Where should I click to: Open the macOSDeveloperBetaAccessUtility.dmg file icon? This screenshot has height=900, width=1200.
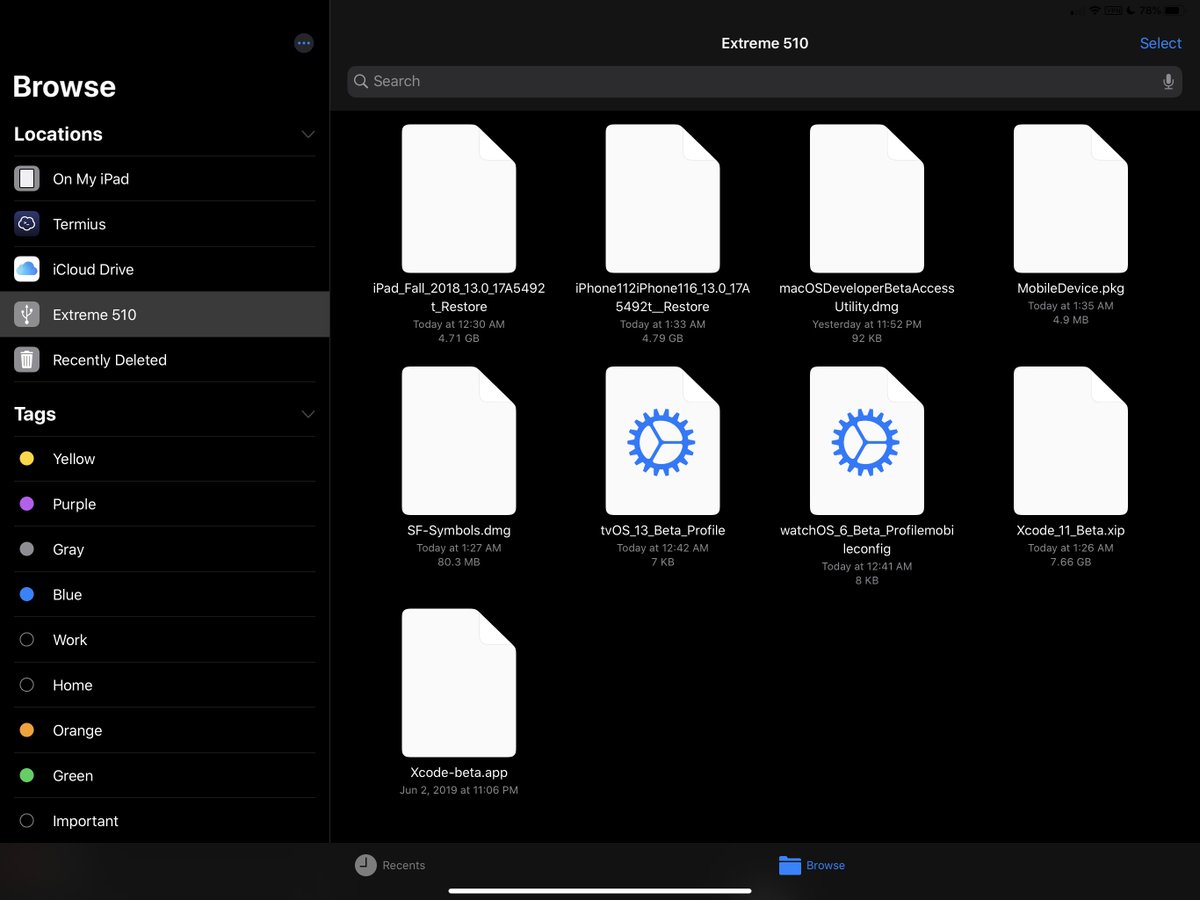(x=866, y=199)
